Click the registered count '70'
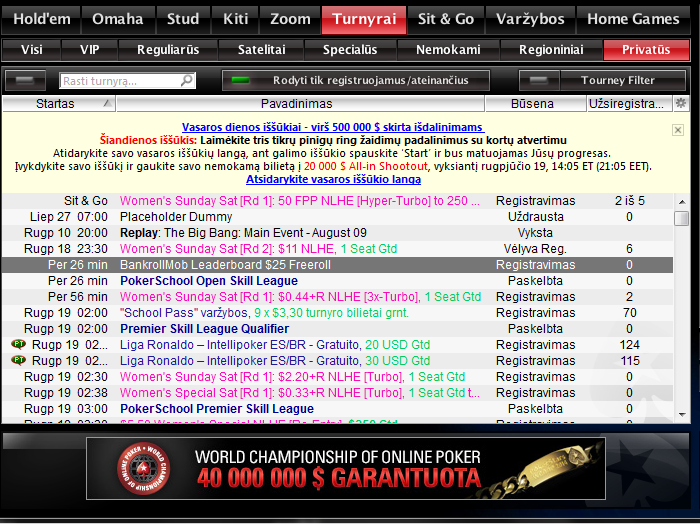 pos(629,313)
